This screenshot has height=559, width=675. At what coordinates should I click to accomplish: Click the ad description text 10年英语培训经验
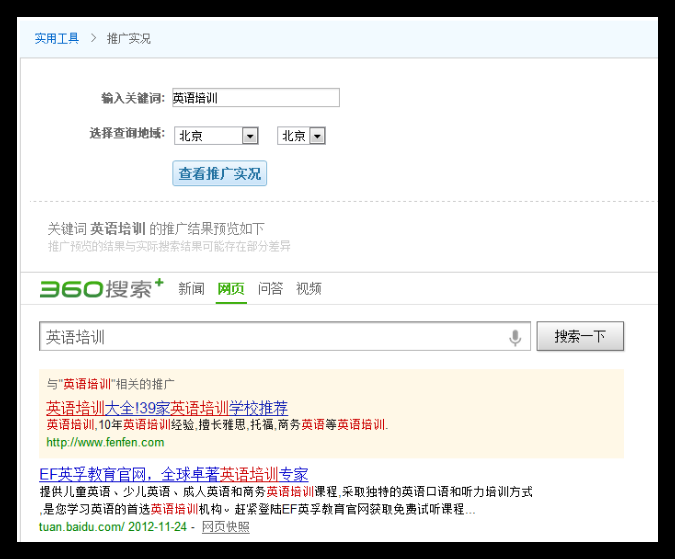146,425
